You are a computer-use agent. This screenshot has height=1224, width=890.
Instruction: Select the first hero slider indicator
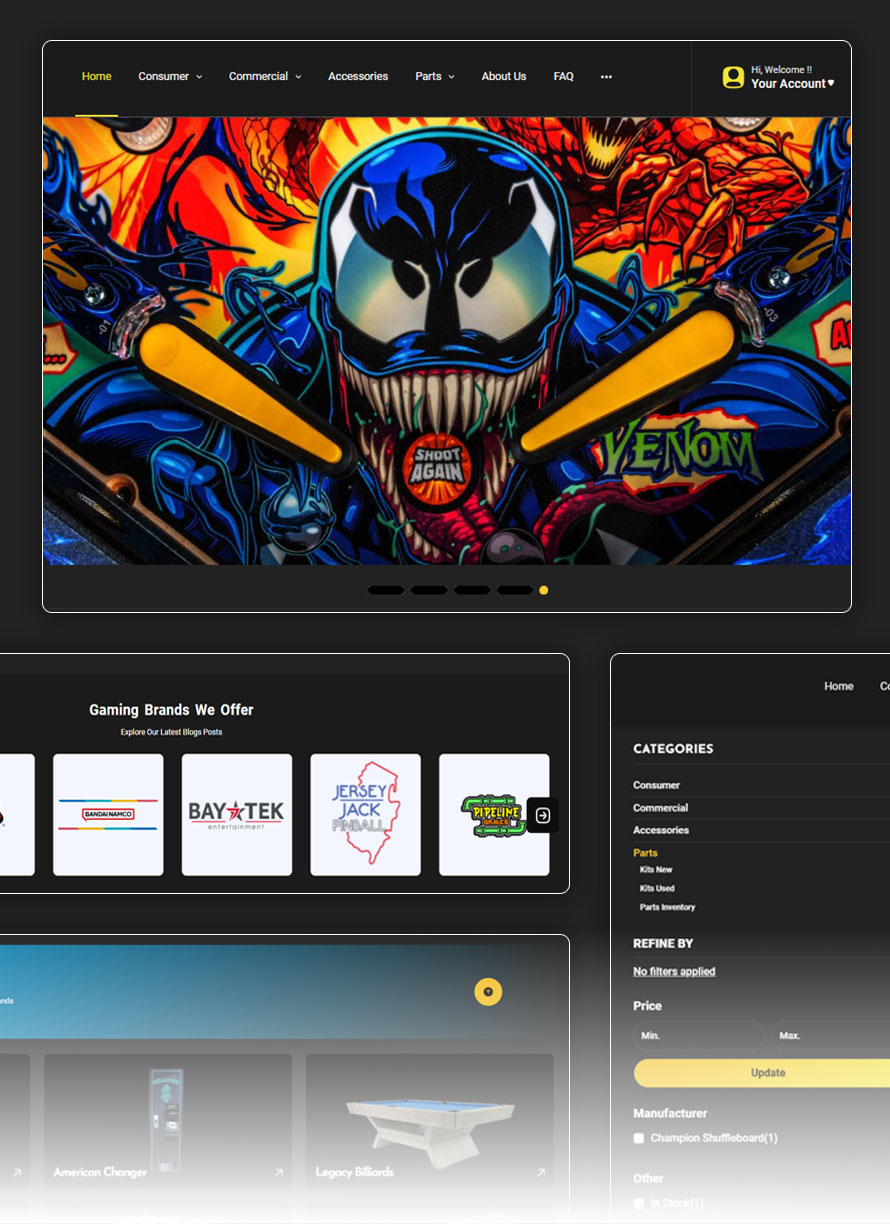386,590
